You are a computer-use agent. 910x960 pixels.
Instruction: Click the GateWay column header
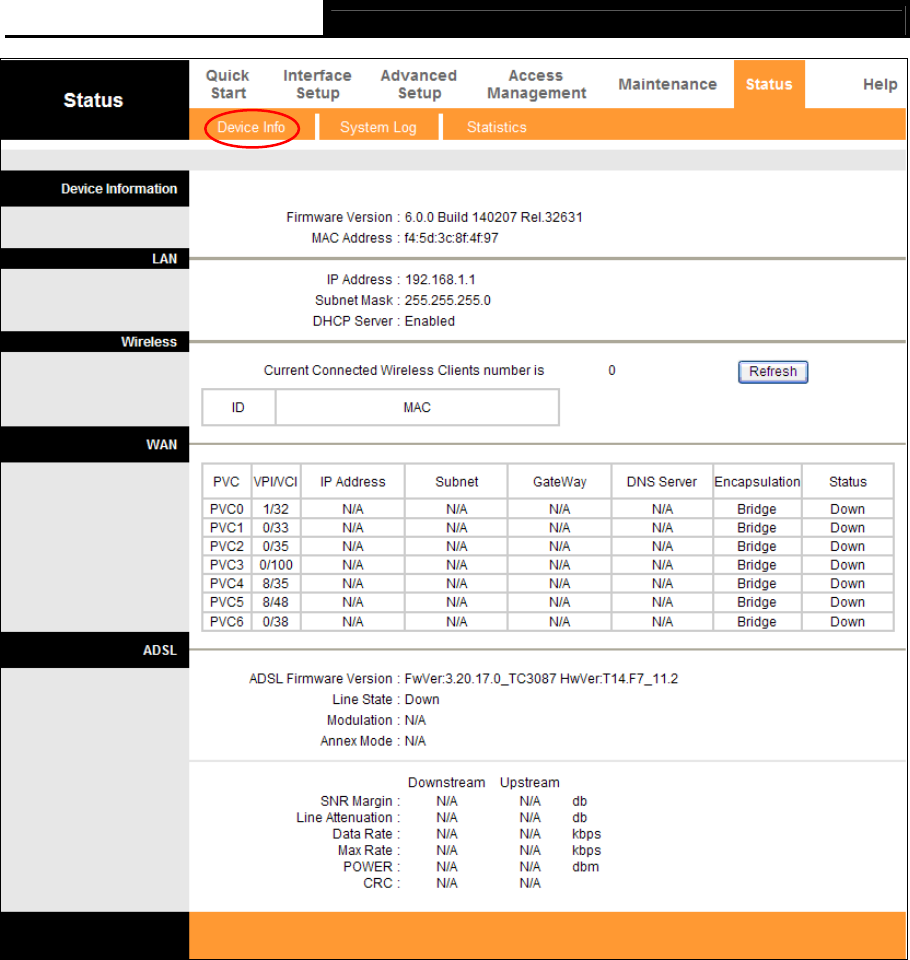point(559,482)
